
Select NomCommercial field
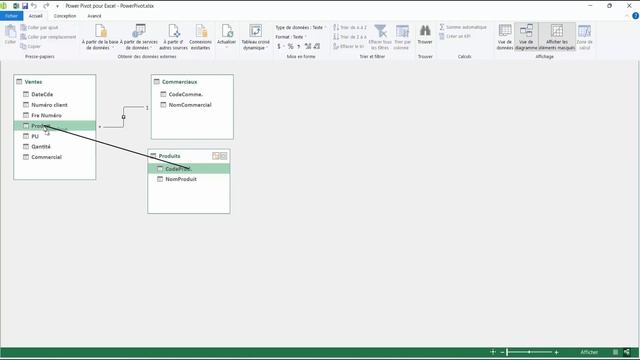[192, 105]
